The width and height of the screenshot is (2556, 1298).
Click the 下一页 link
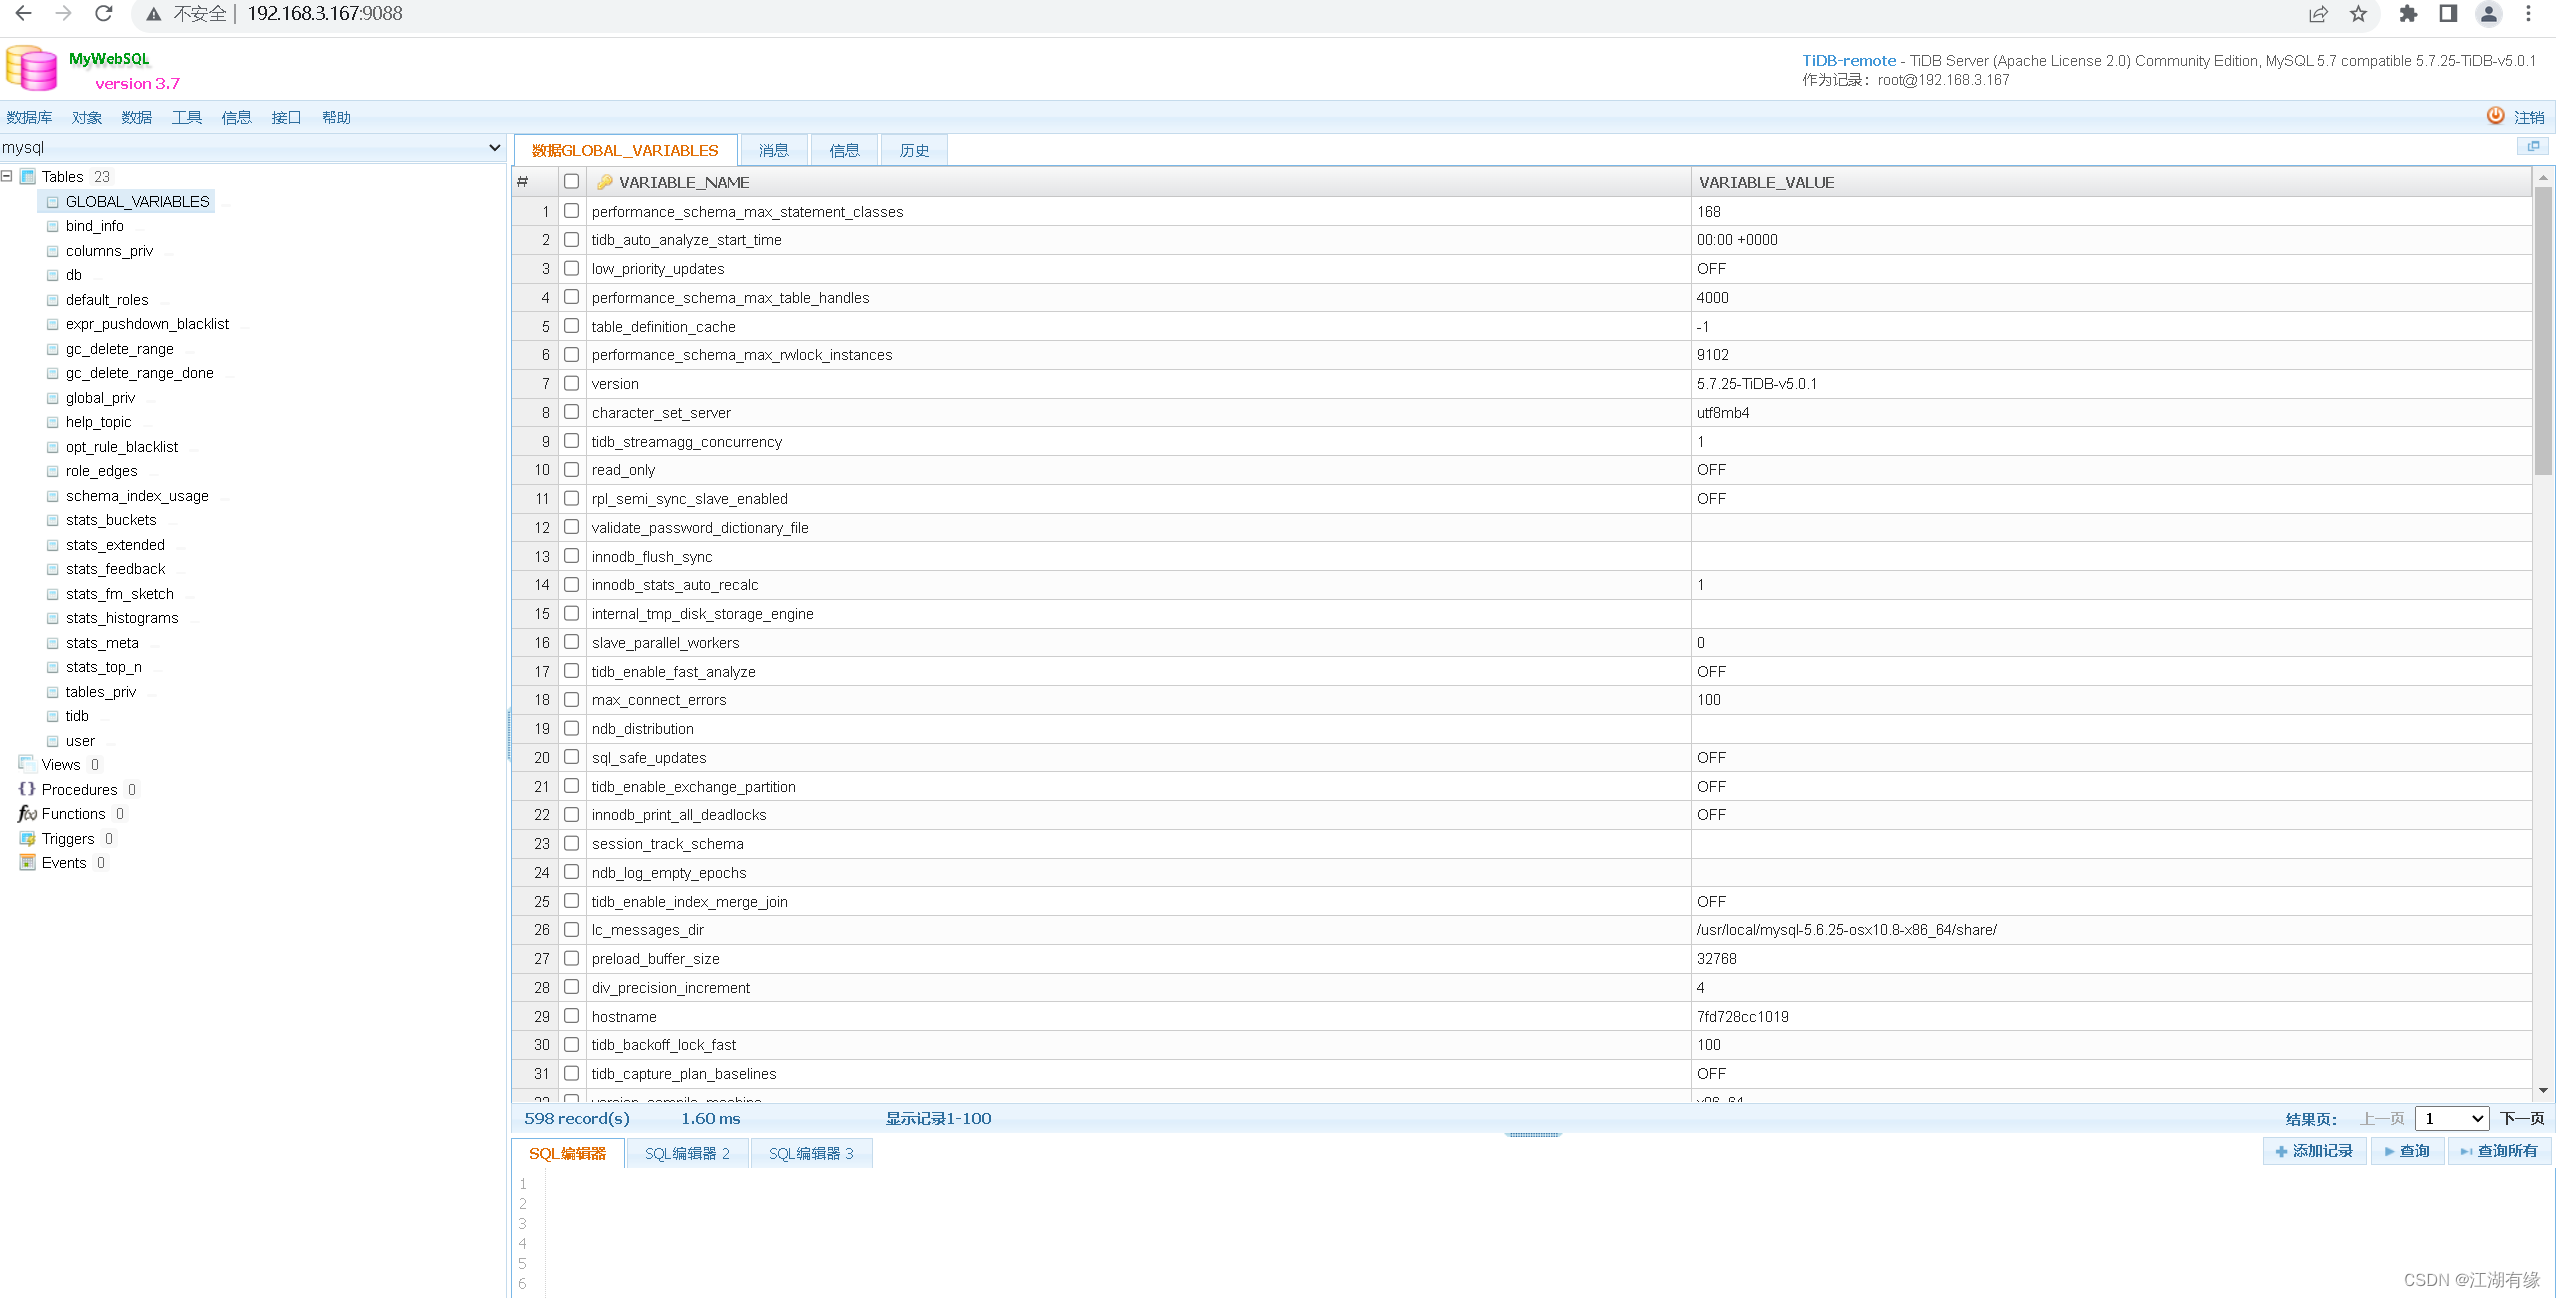[x=2523, y=1118]
